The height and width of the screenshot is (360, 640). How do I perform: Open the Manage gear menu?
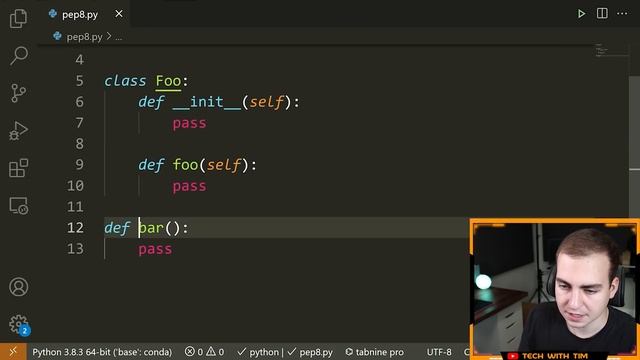coord(18,324)
